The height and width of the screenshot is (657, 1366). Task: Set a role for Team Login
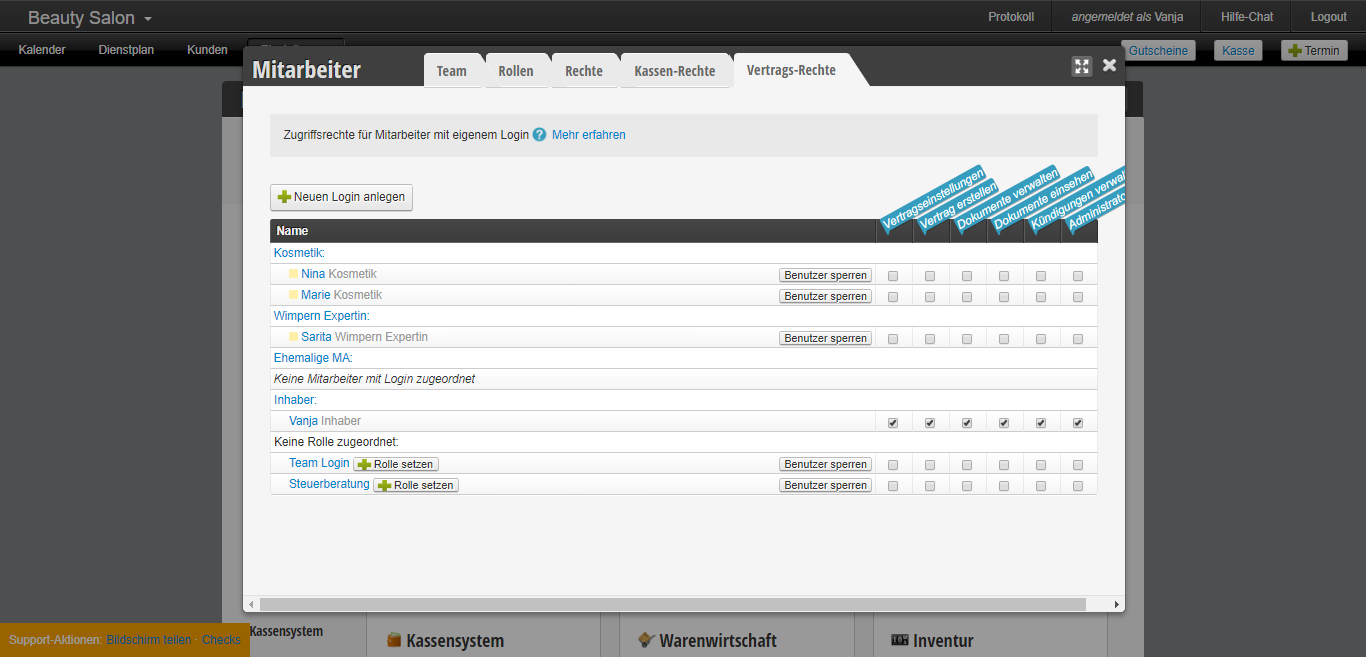(x=396, y=464)
